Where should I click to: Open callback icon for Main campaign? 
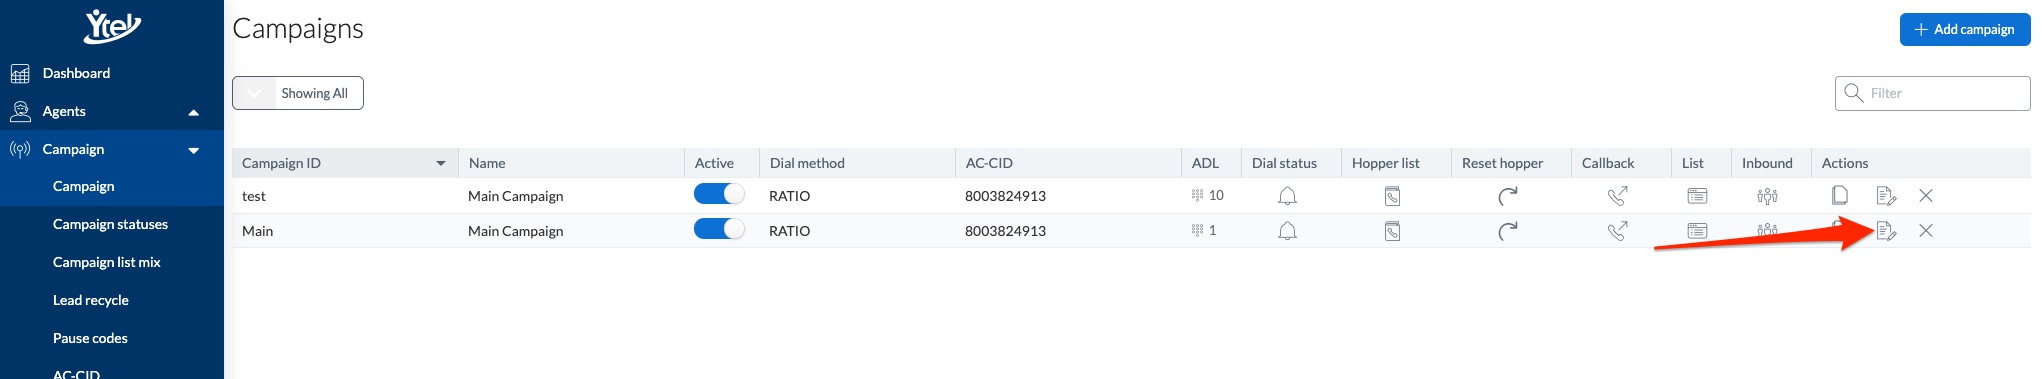(x=1617, y=231)
